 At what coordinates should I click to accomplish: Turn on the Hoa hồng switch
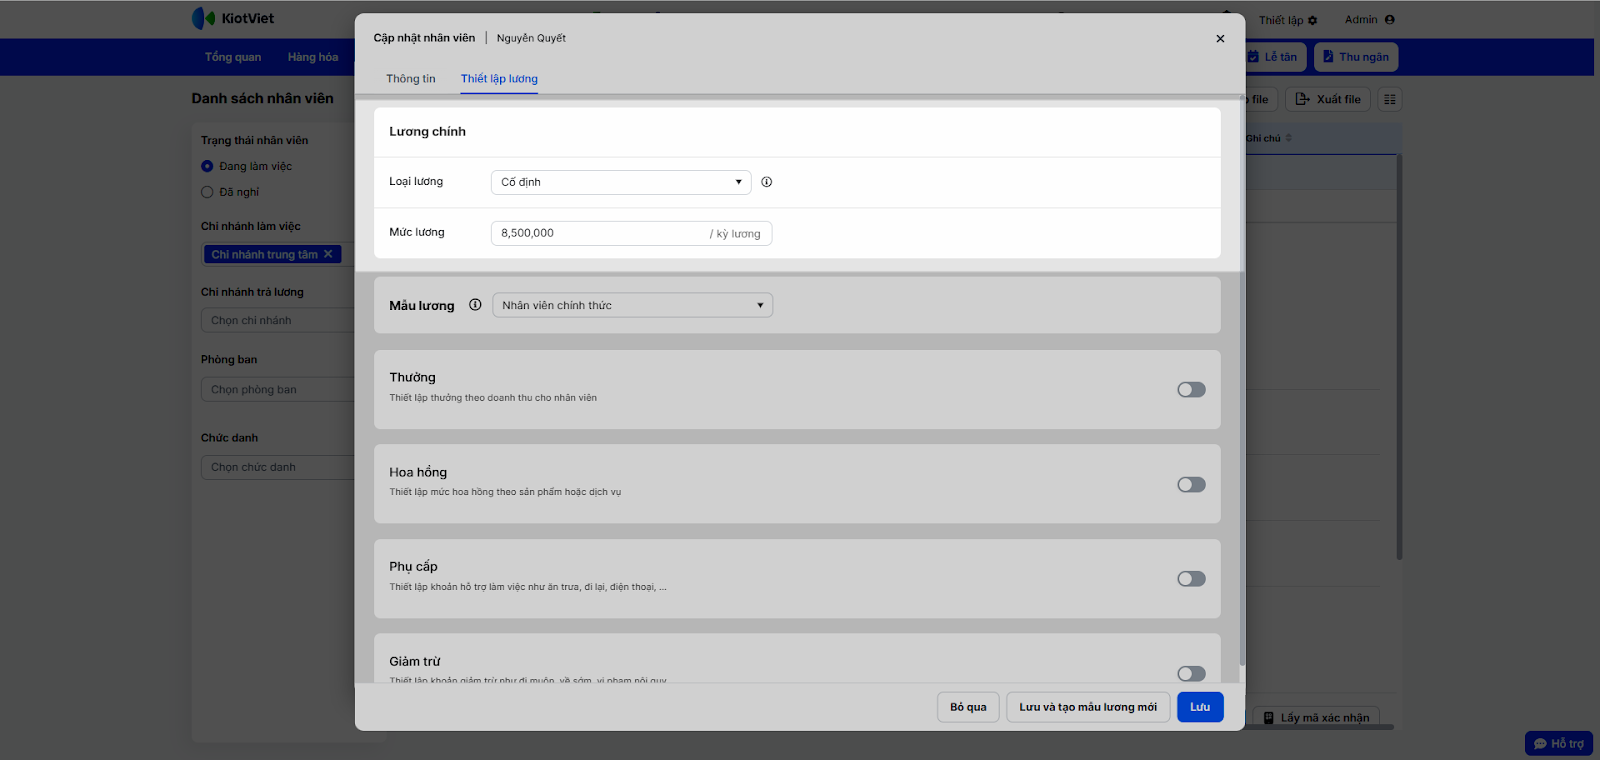tap(1191, 485)
